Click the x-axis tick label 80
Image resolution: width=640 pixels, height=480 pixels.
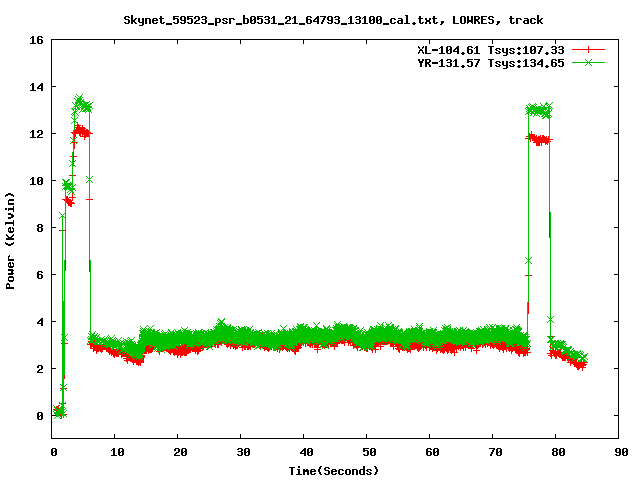[x=558, y=452]
